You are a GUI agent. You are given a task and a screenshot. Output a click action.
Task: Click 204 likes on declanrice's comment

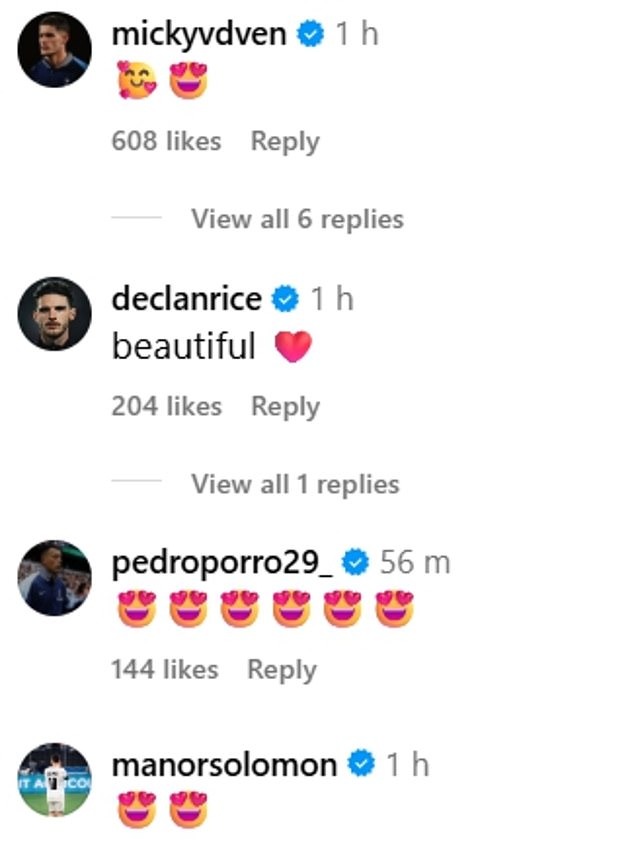coord(167,406)
